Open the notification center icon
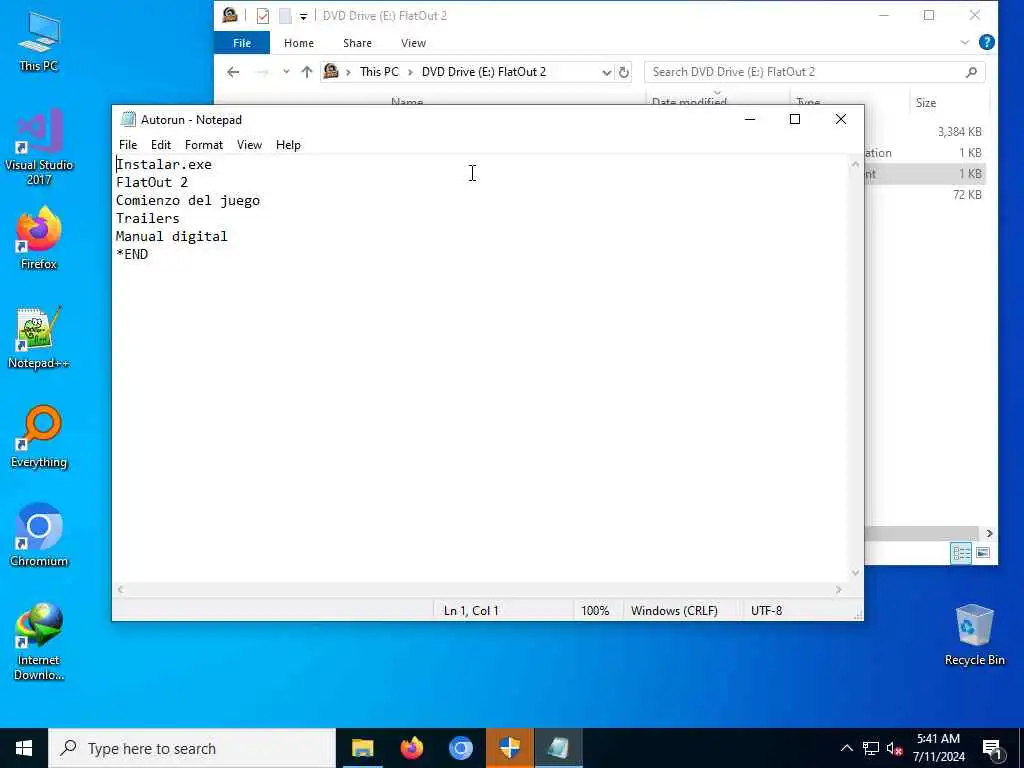Viewport: 1024px width, 768px height. point(993,750)
